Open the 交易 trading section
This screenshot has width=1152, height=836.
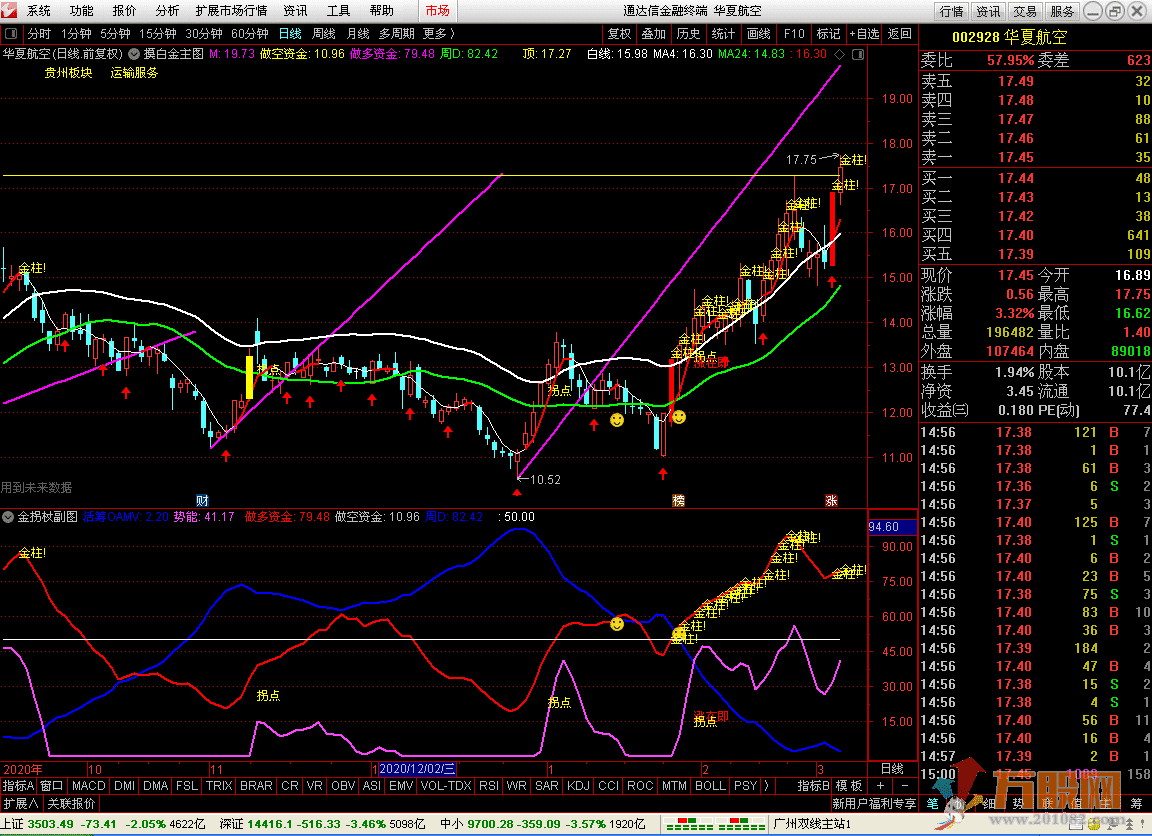coord(1025,11)
